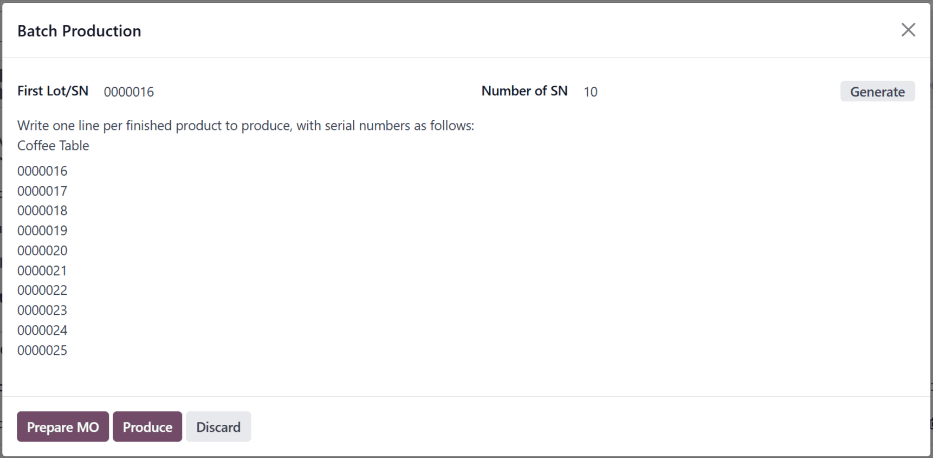Hit the Produce button
Viewport: 933px width, 458px height.
147,427
